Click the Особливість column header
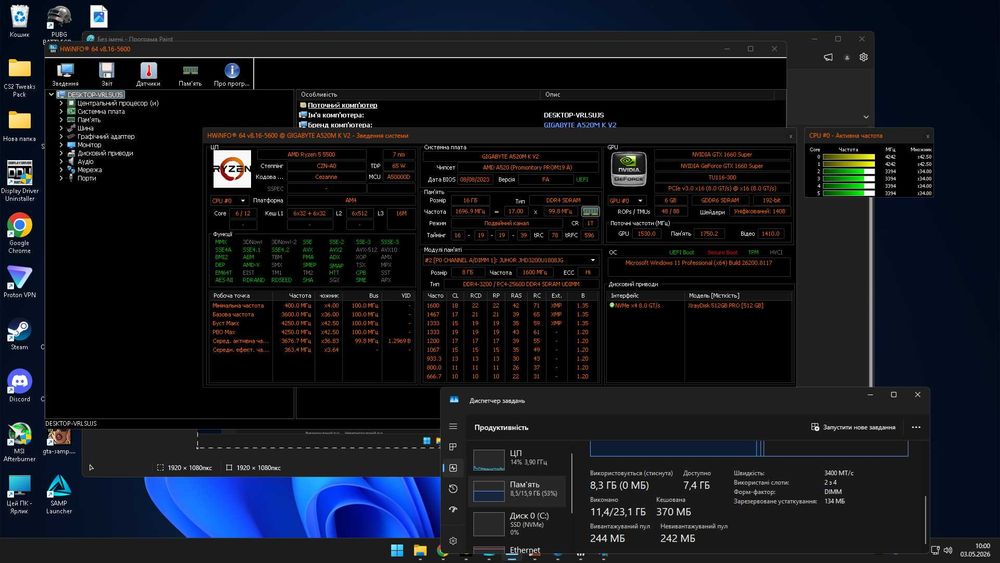The image size is (1000, 563). [418, 94]
